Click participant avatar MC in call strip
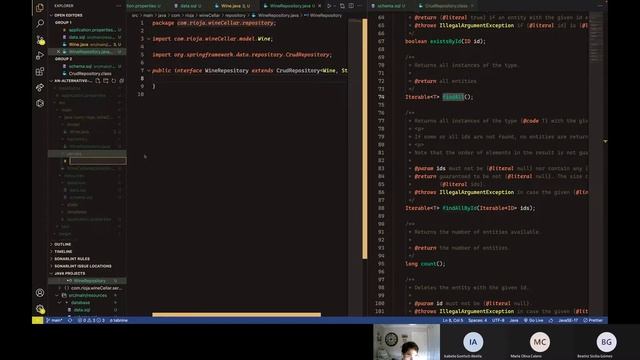This screenshot has width=640, height=360. tap(540, 342)
